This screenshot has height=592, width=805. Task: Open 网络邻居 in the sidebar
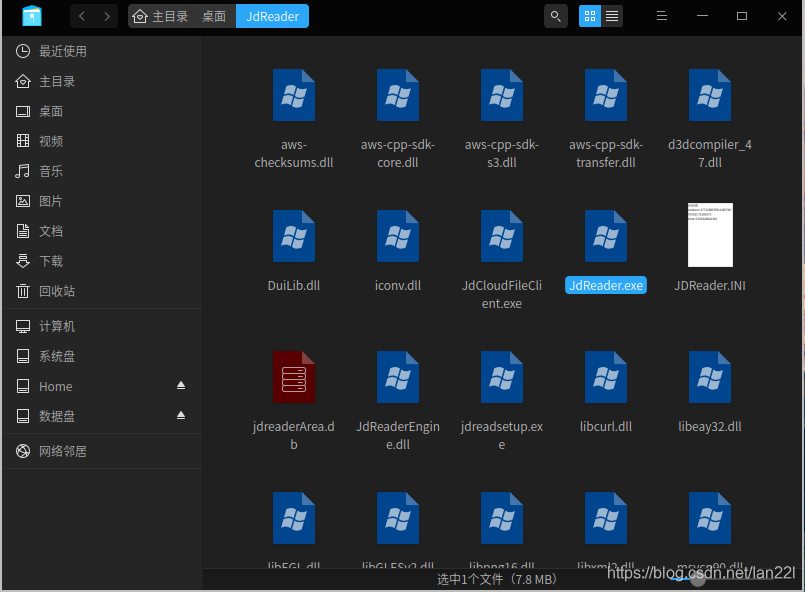tap(102, 451)
